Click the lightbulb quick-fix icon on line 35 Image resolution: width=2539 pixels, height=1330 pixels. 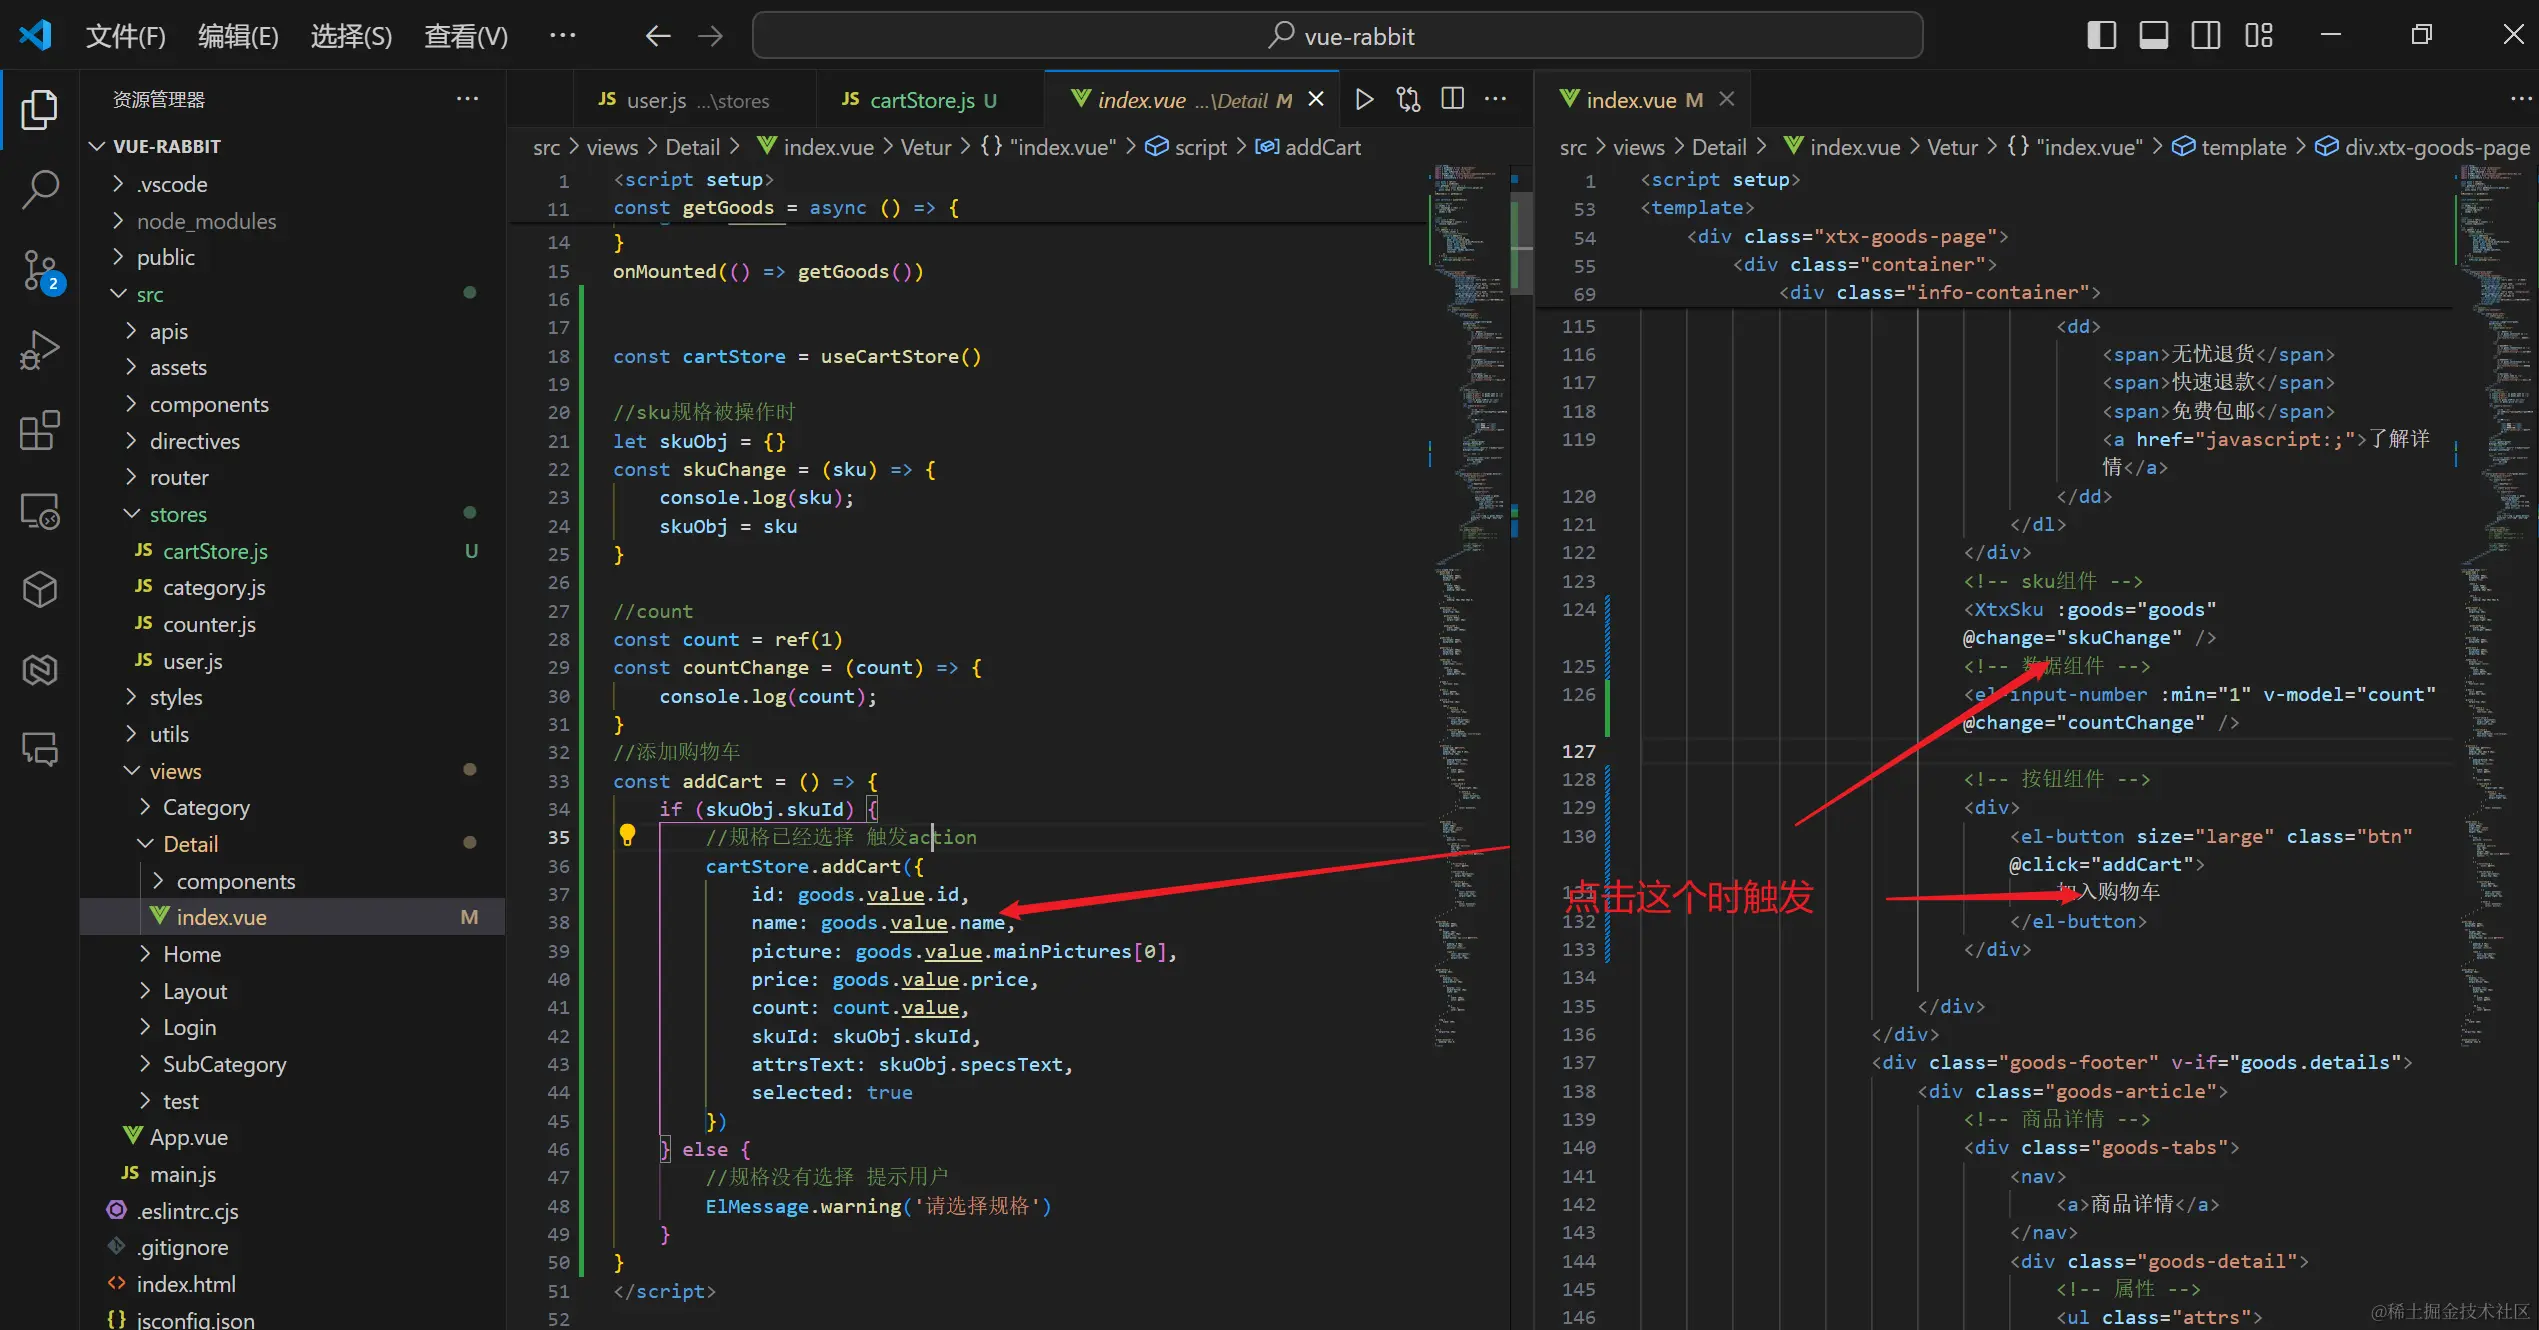[x=627, y=836]
